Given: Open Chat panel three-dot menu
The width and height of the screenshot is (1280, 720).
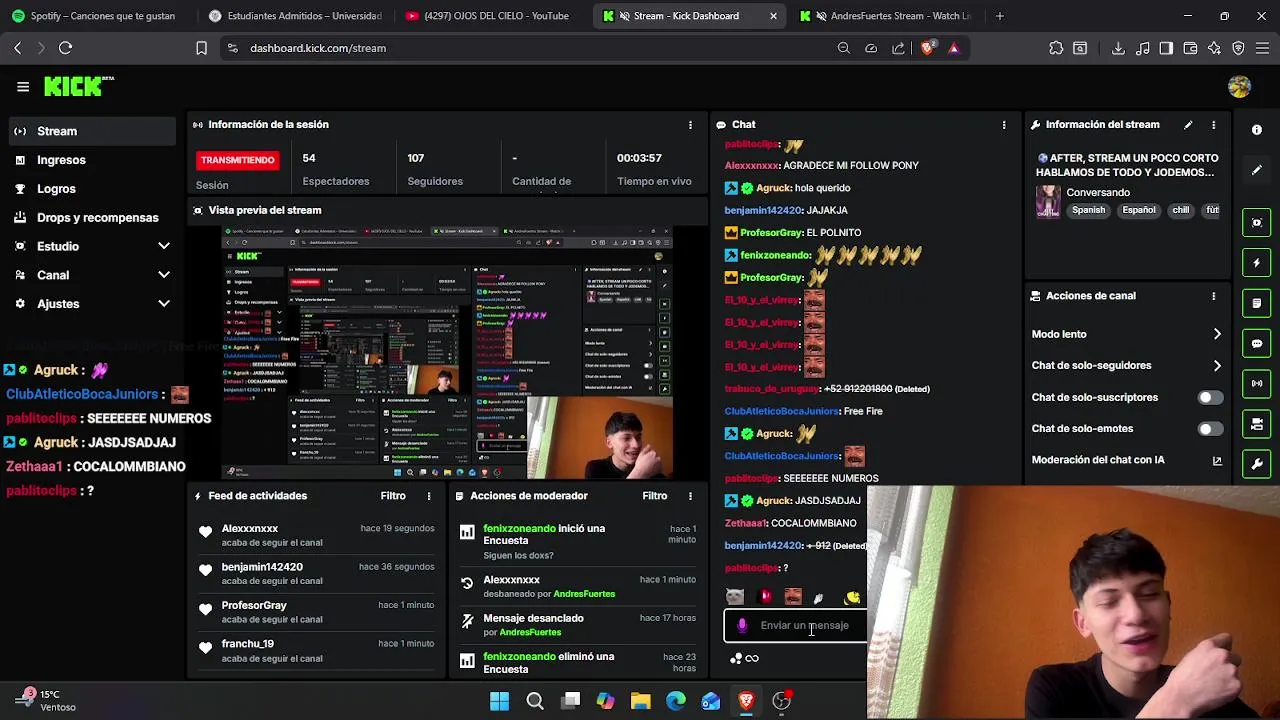Looking at the screenshot, I should coord(1004,125).
